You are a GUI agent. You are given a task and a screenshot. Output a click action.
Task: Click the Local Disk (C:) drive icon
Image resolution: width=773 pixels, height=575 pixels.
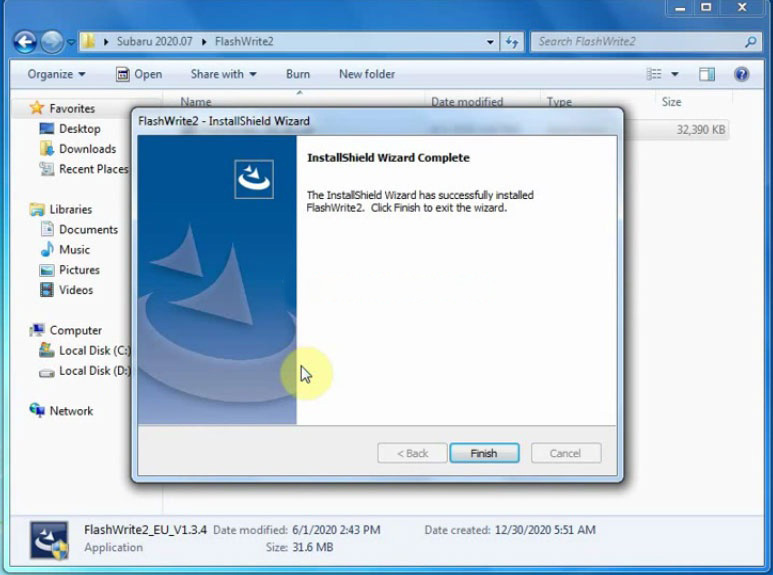coord(47,350)
